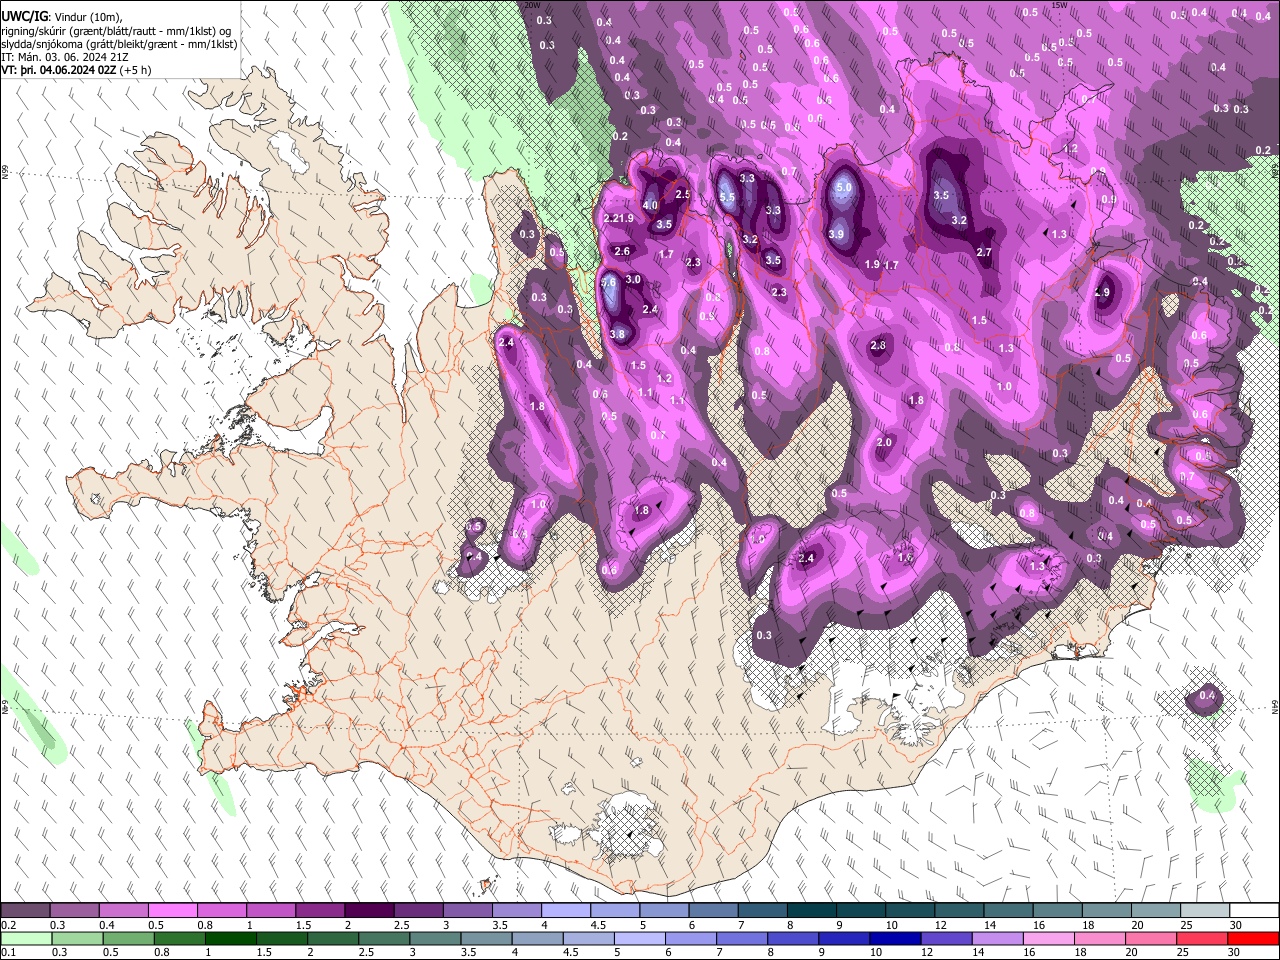Viewport: 1280px width, 960px height.
Task: Click the bright red lower swatch after 30
Action: [1253, 939]
